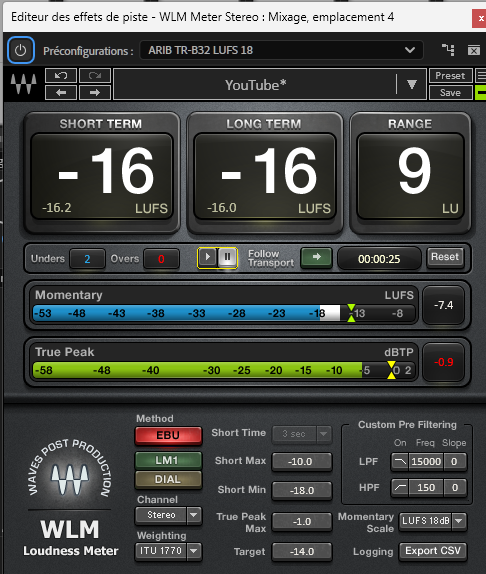Click the Save button
Image resolution: width=486 pixels, height=574 pixels.
click(x=450, y=93)
